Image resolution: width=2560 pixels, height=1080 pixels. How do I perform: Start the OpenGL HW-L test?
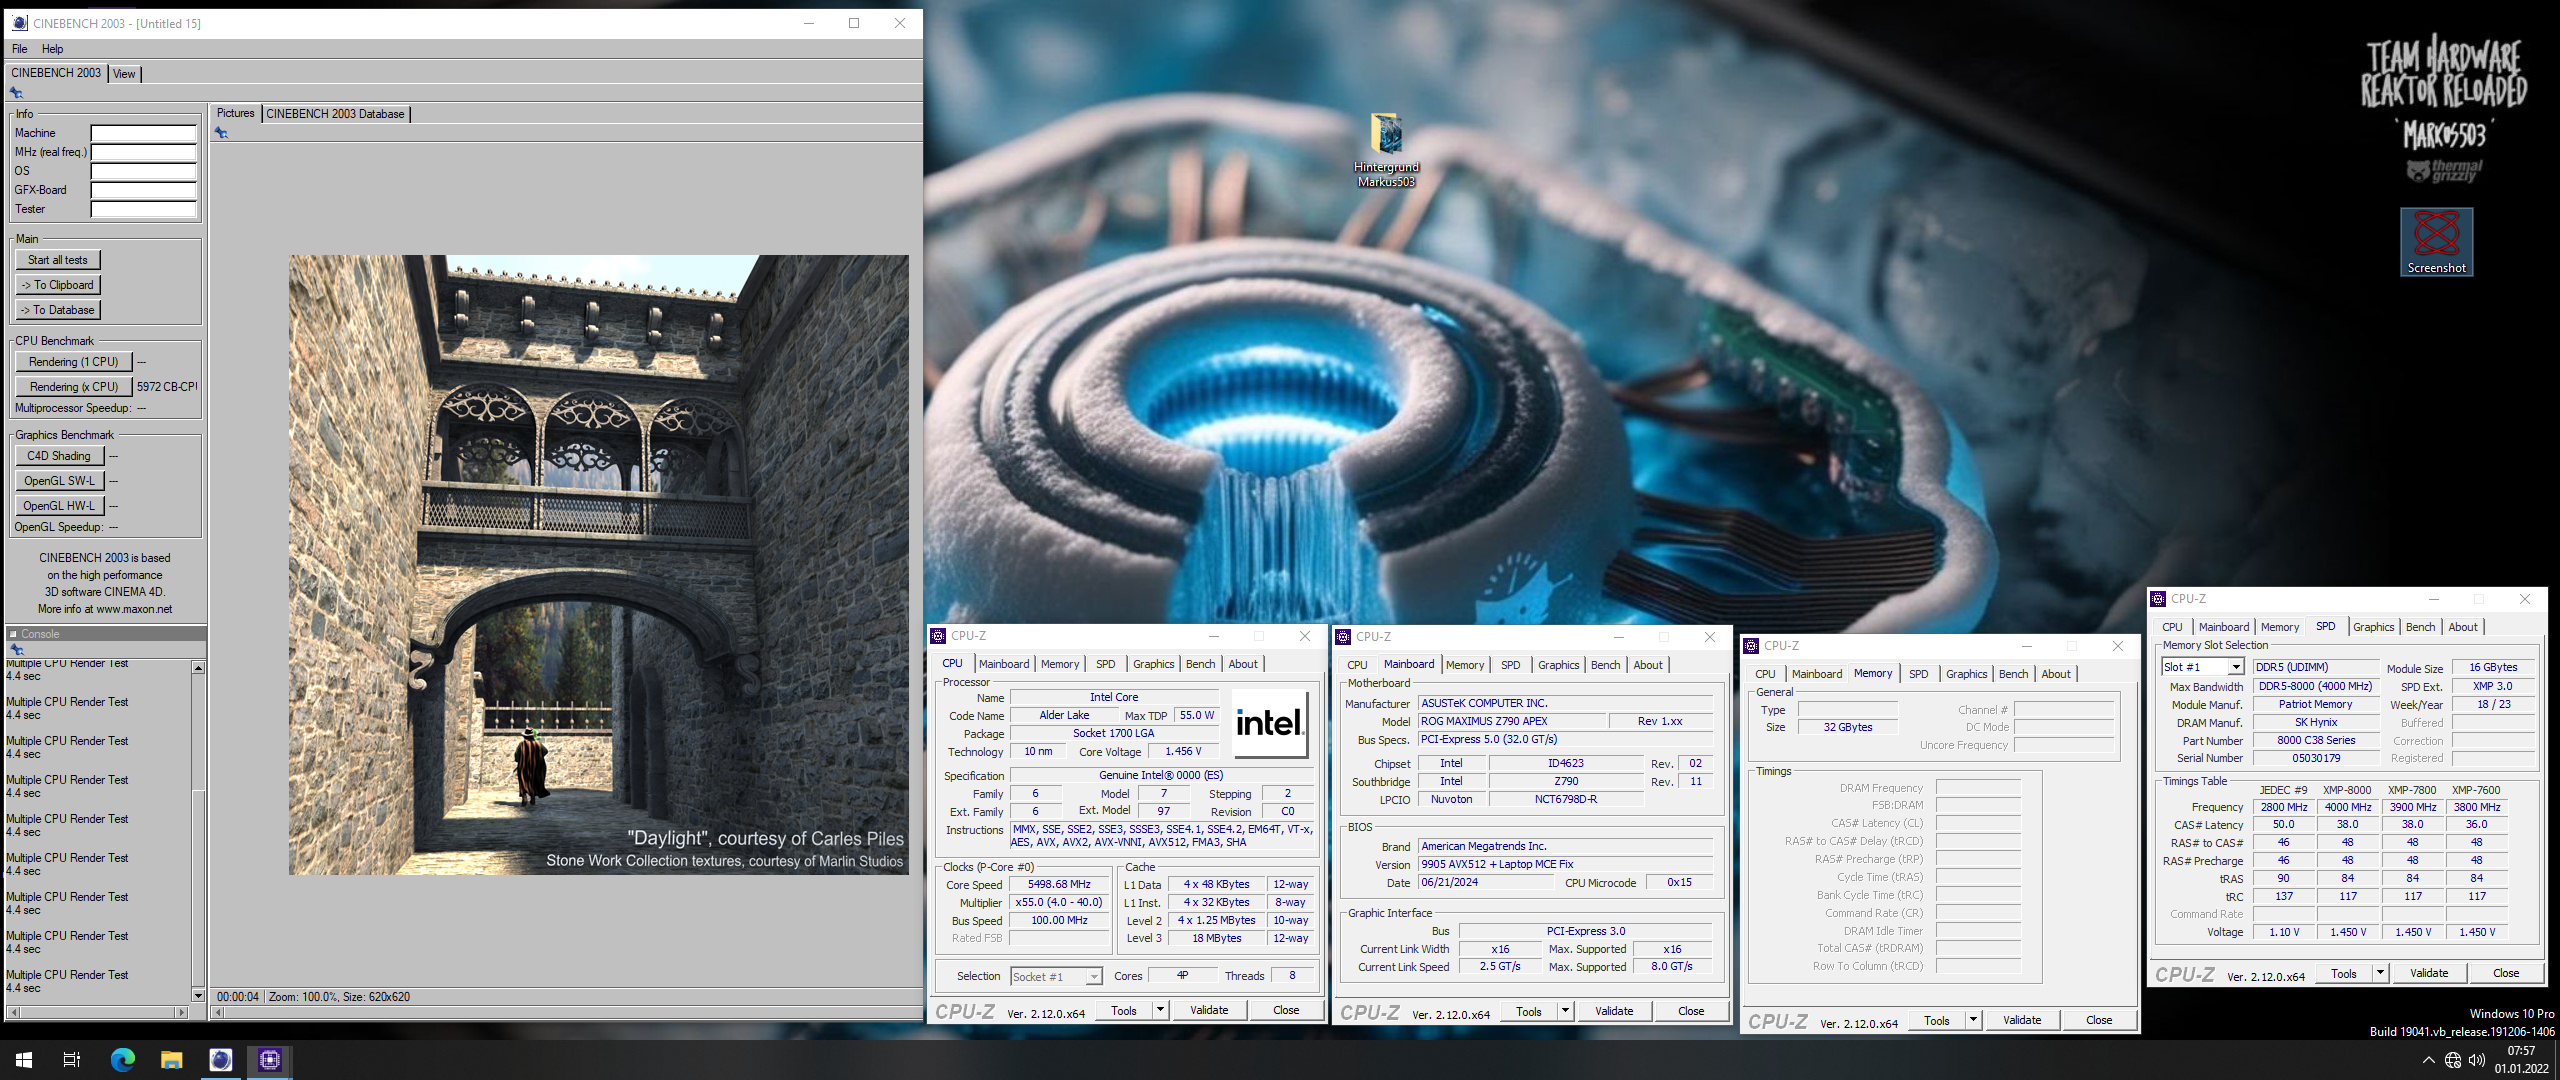59,506
